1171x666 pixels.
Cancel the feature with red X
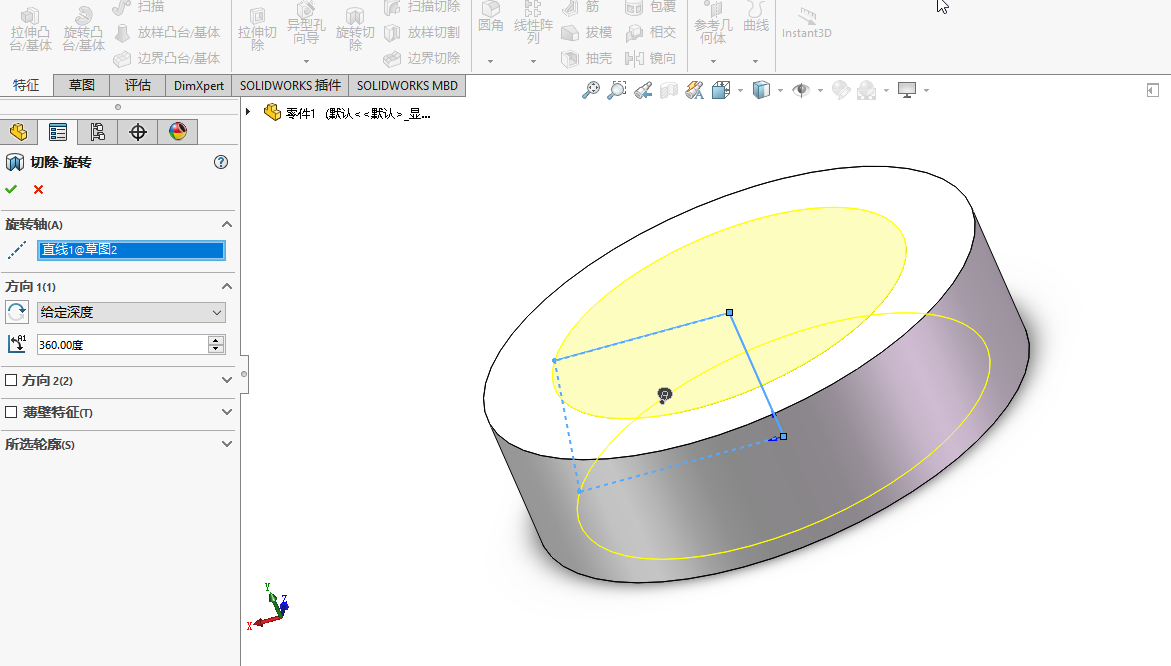pos(38,189)
